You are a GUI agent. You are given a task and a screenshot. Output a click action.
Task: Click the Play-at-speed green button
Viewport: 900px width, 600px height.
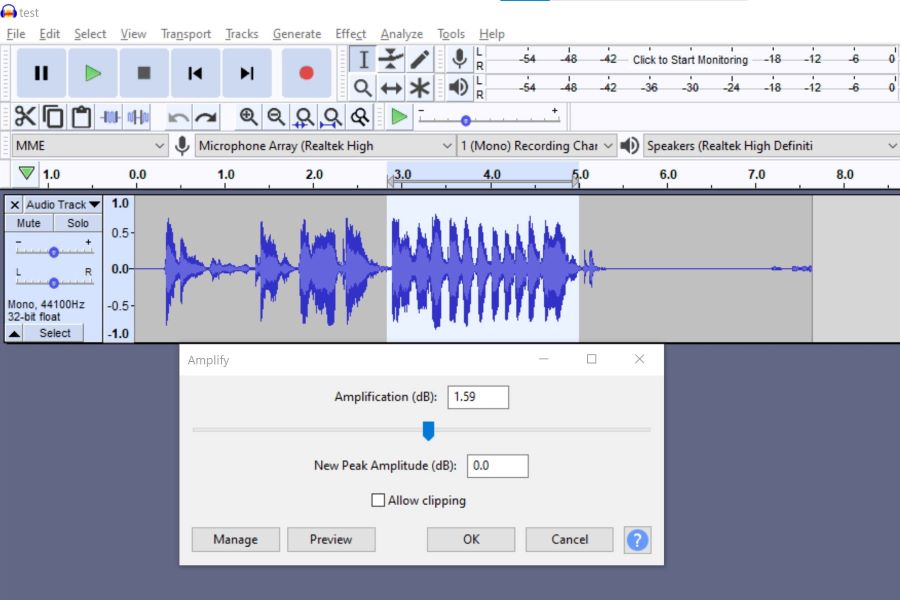pos(399,117)
